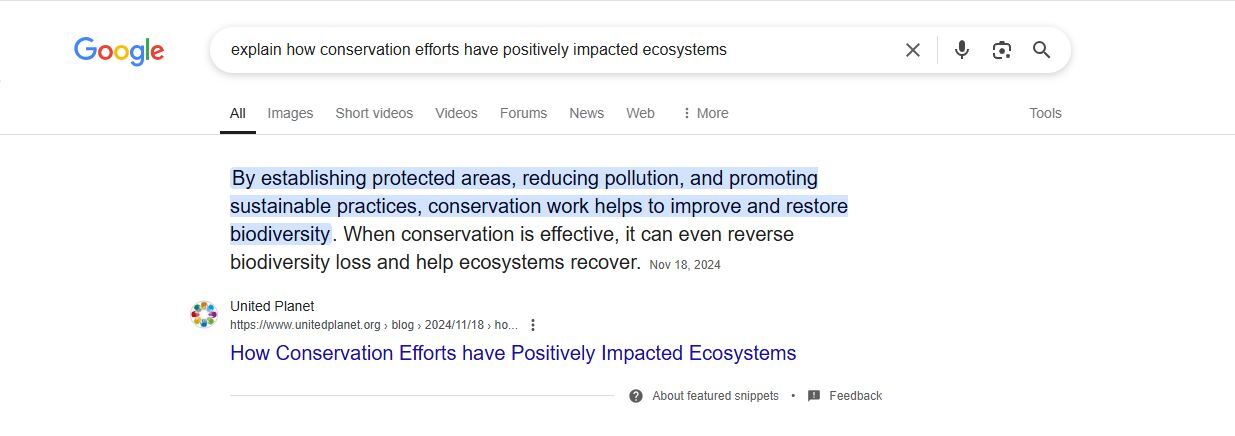The width and height of the screenshot is (1235, 436).
Task: Switch to the Images tab
Action: click(290, 113)
